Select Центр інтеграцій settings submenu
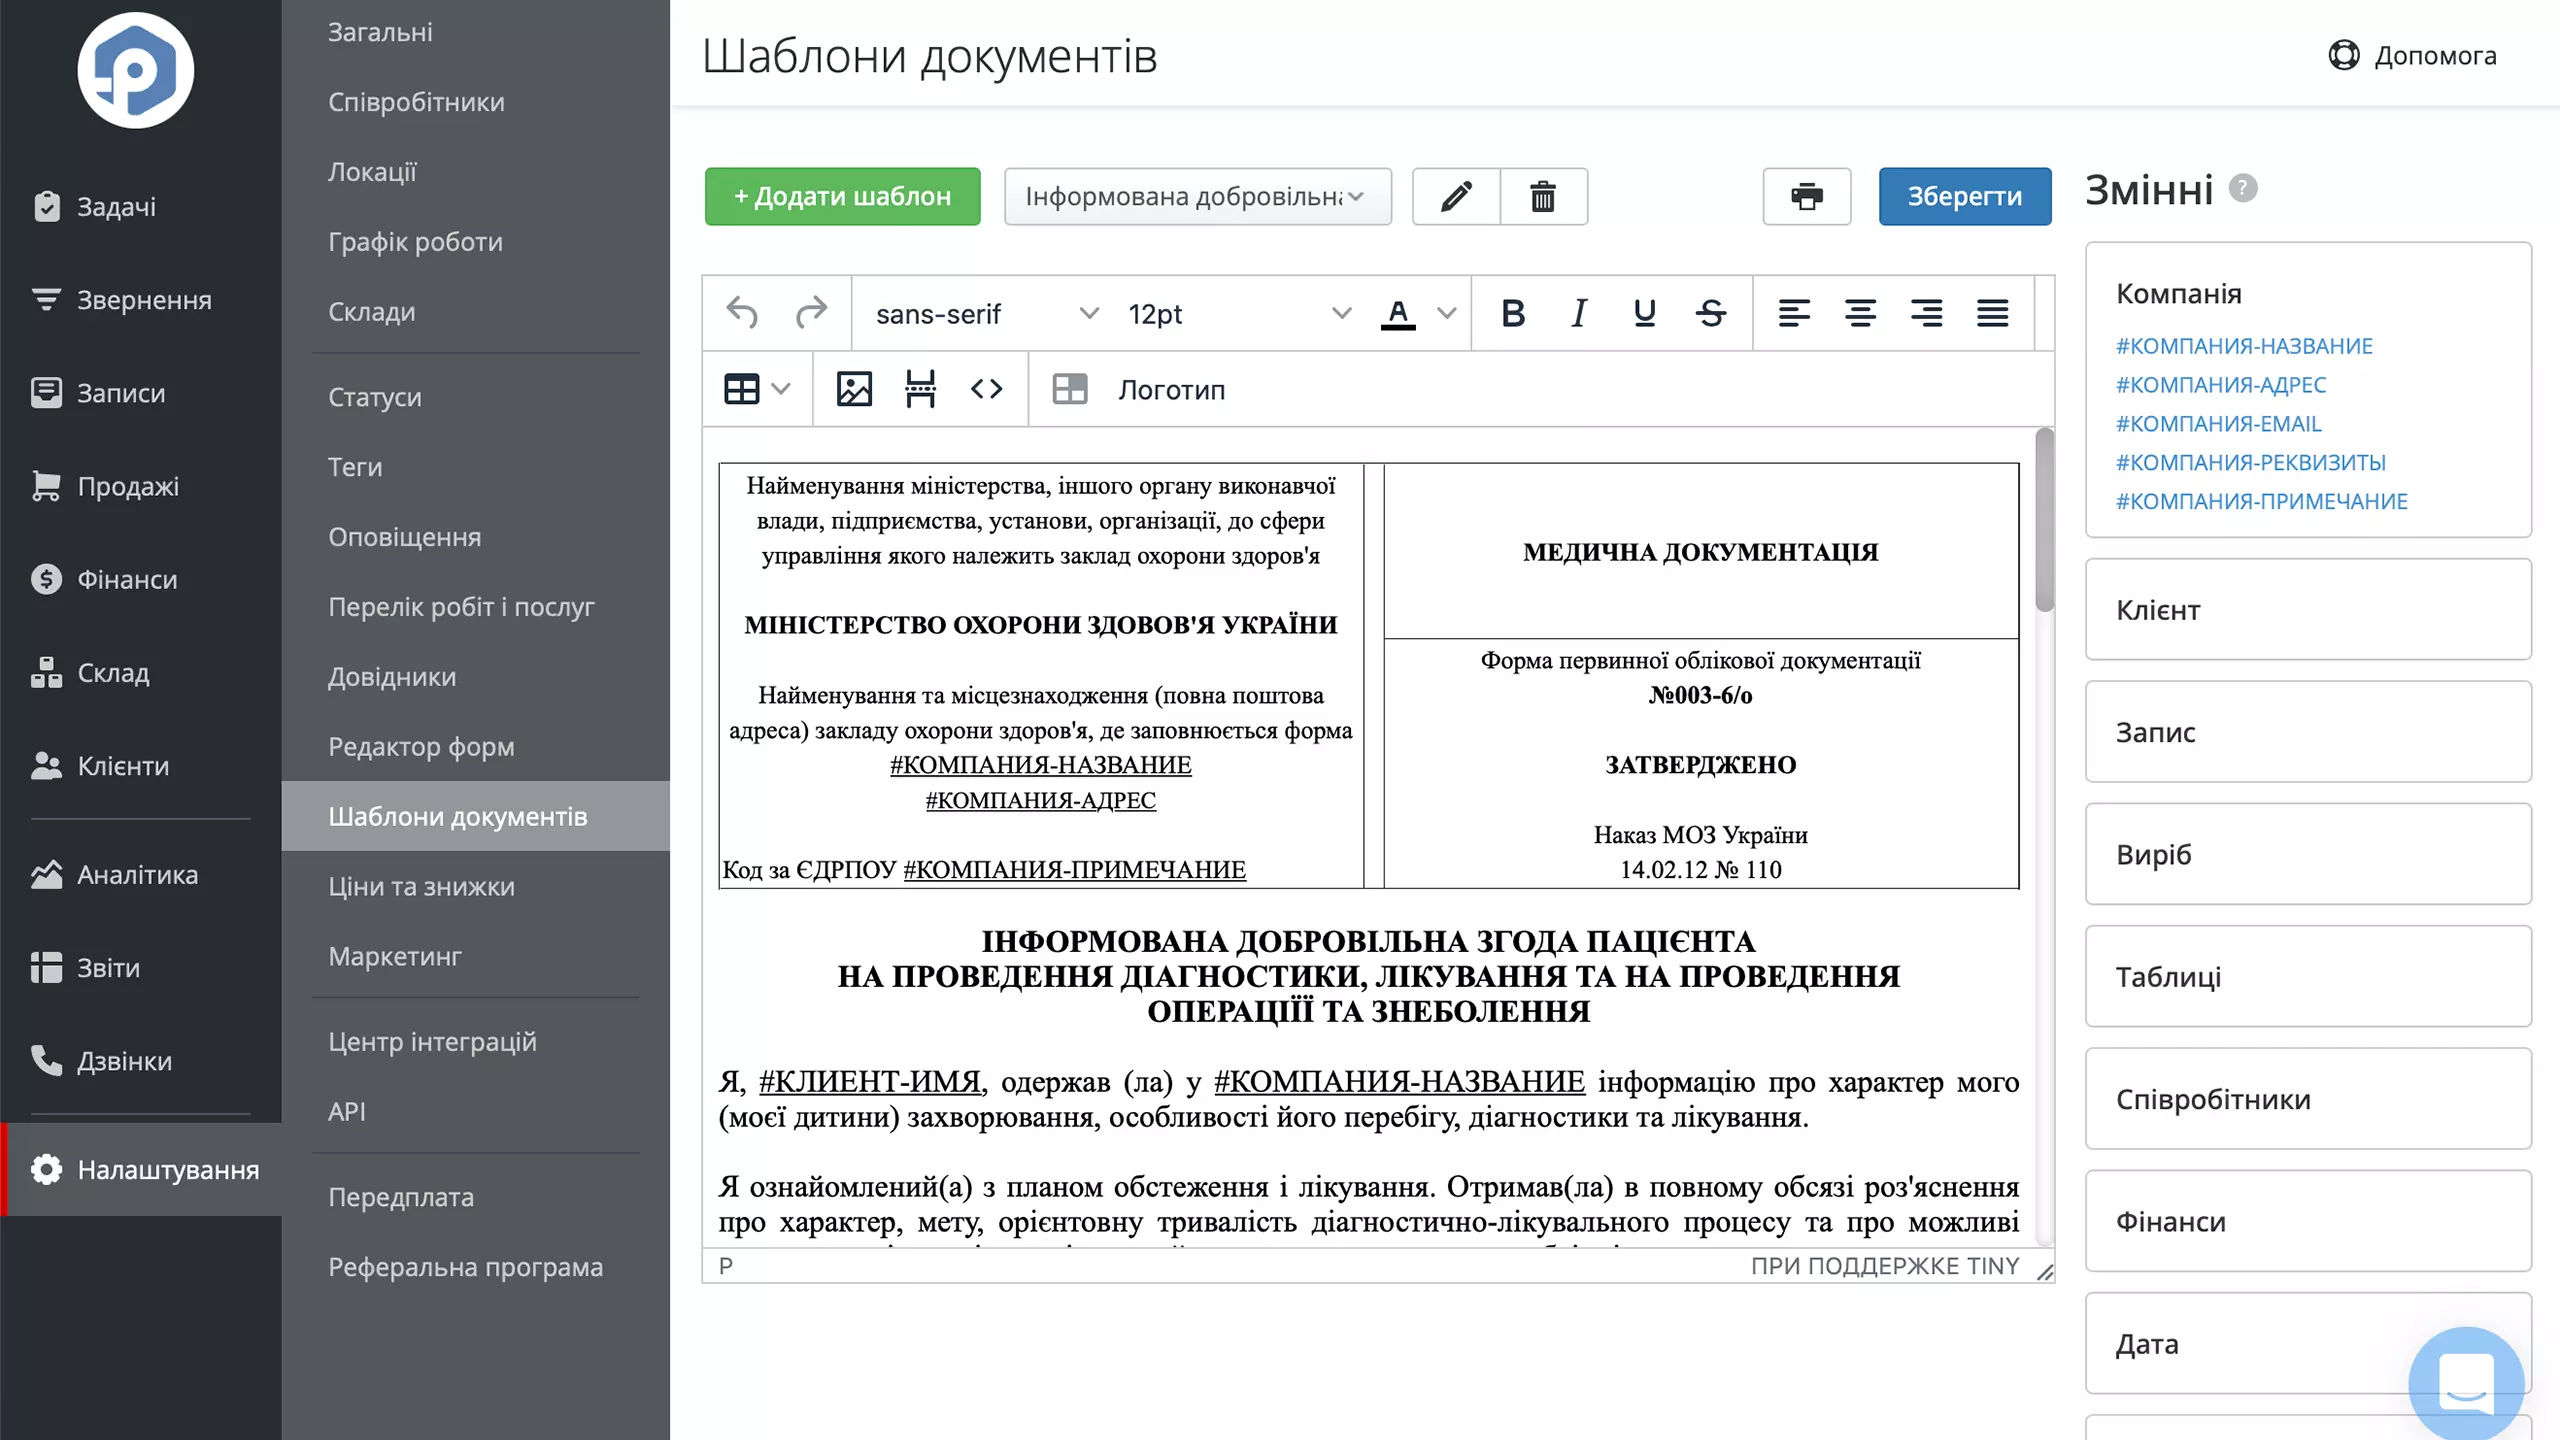The image size is (2560, 1440). point(476,1041)
